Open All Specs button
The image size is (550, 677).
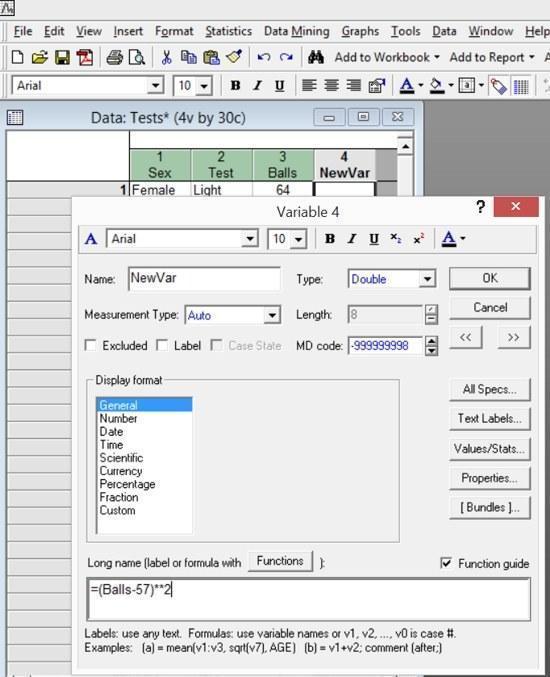click(x=490, y=389)
